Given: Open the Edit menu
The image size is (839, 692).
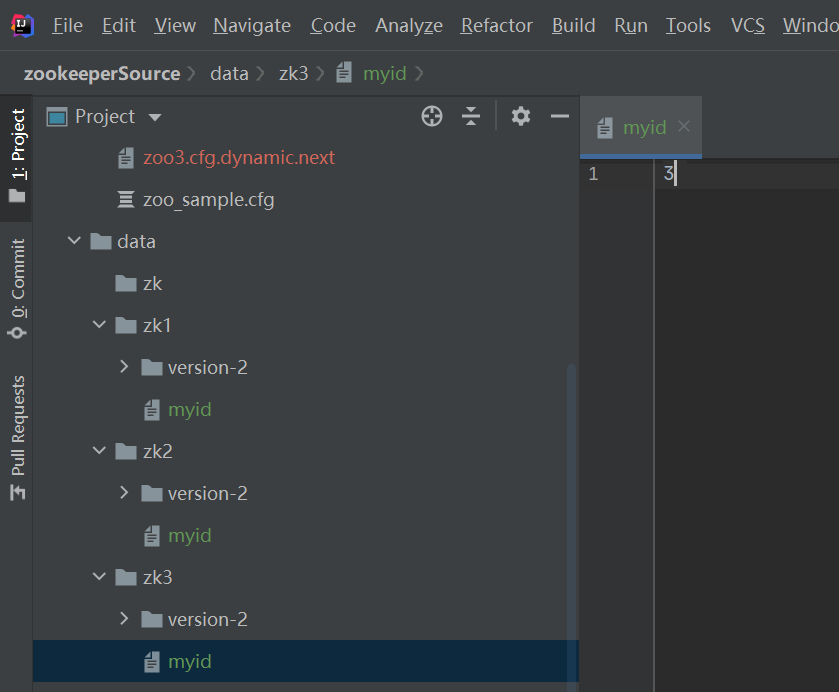Looking at the screenshot, I should tap(119, 25).
